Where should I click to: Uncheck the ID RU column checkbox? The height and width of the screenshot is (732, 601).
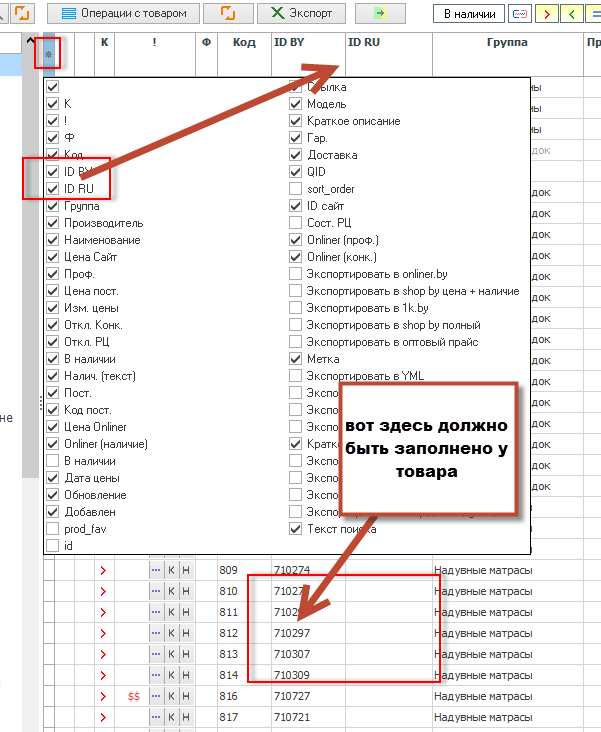point(53,189)
